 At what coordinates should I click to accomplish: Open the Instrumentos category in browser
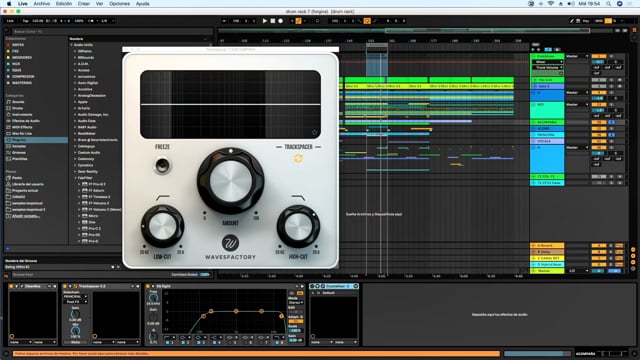point(22,115)
